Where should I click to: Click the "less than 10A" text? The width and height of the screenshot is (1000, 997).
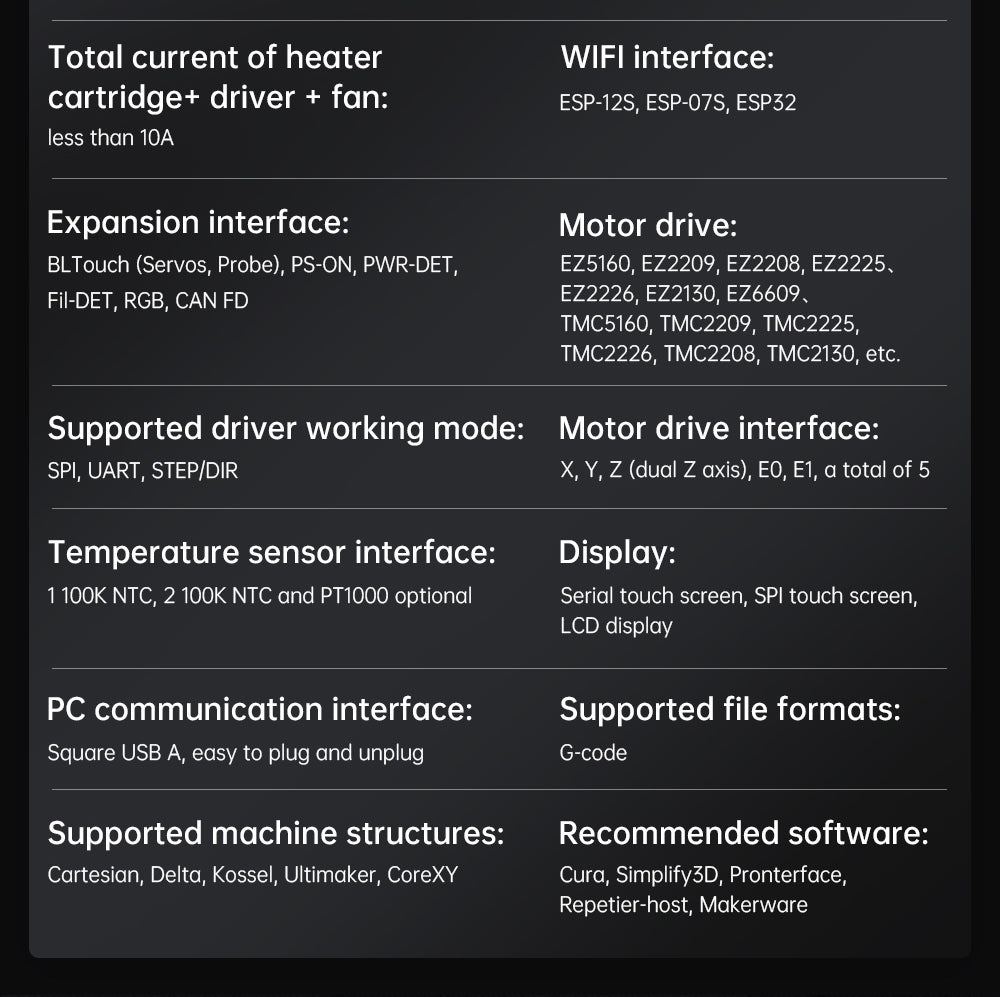pos(110,138)
